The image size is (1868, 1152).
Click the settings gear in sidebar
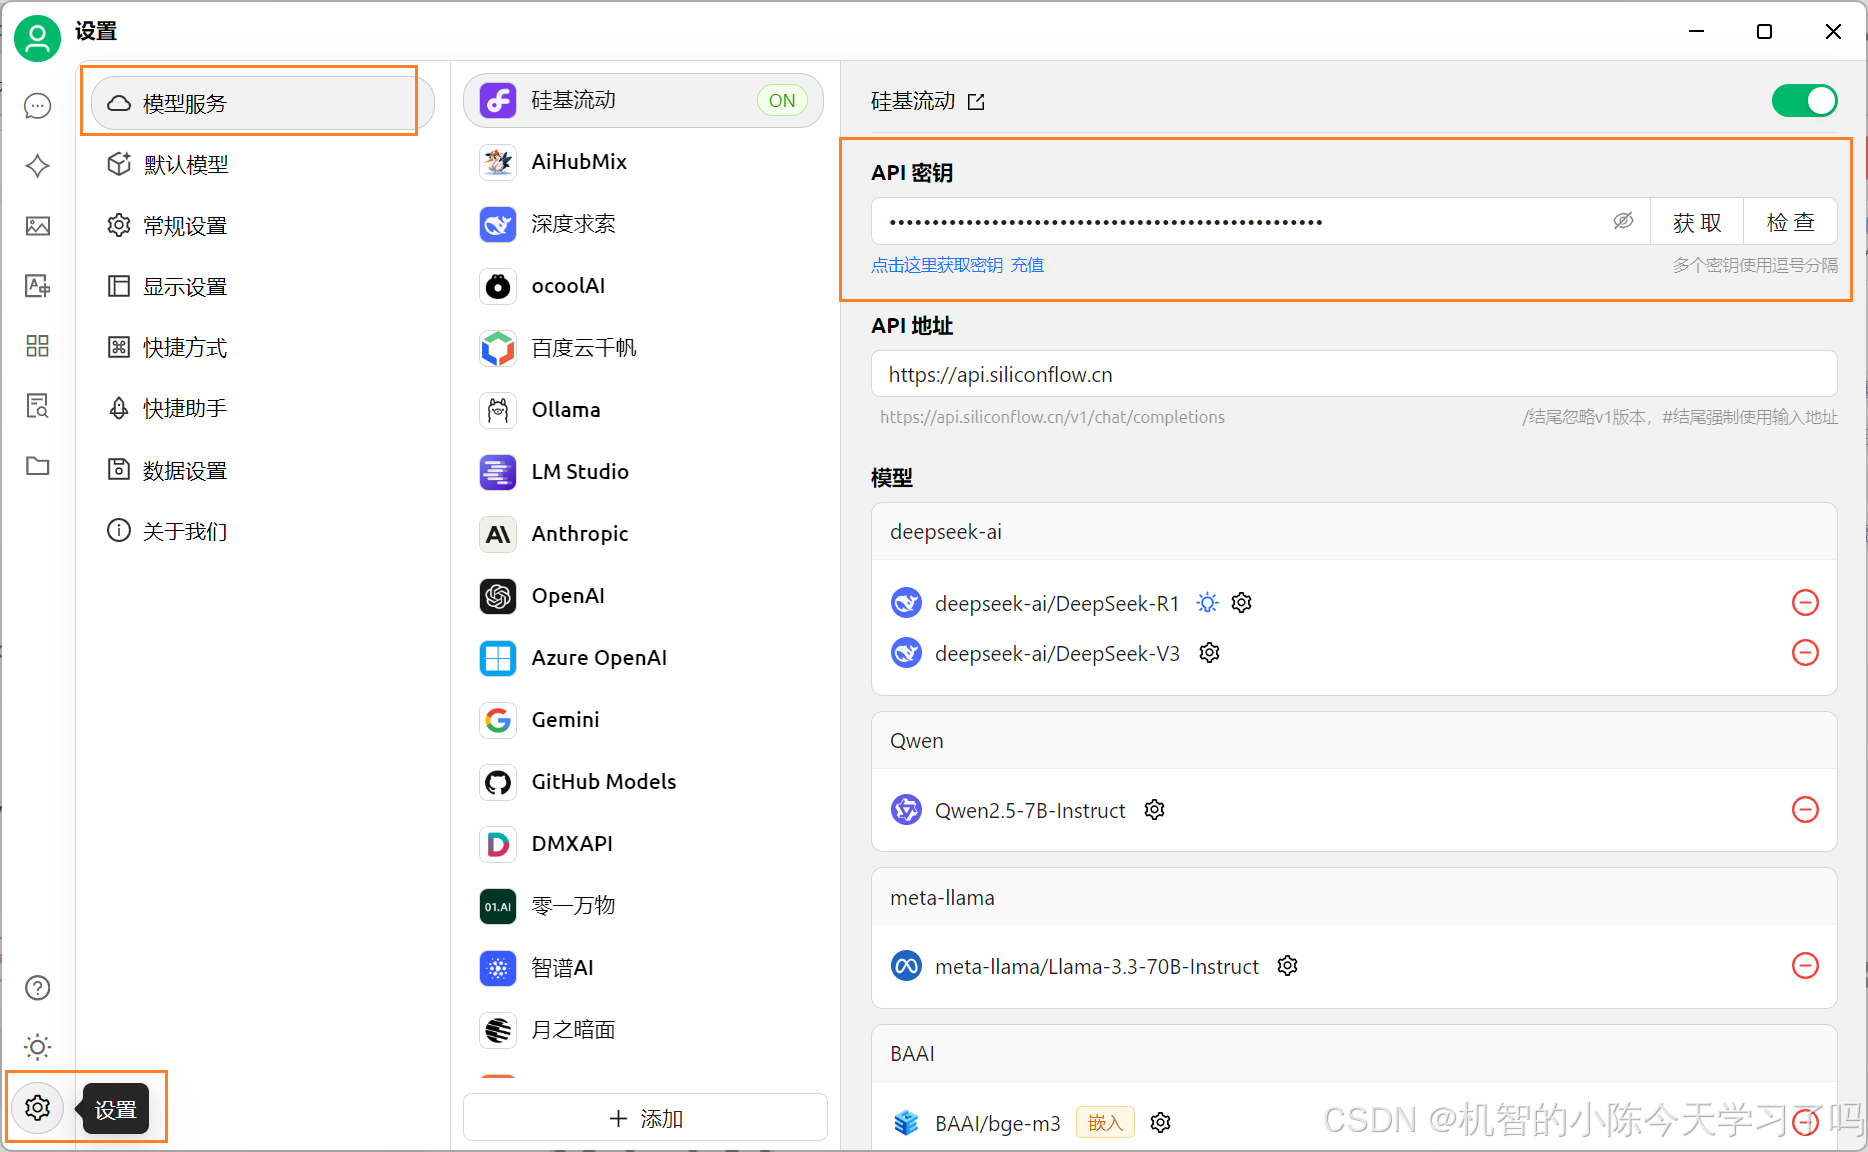click(x=38, y=1108)
